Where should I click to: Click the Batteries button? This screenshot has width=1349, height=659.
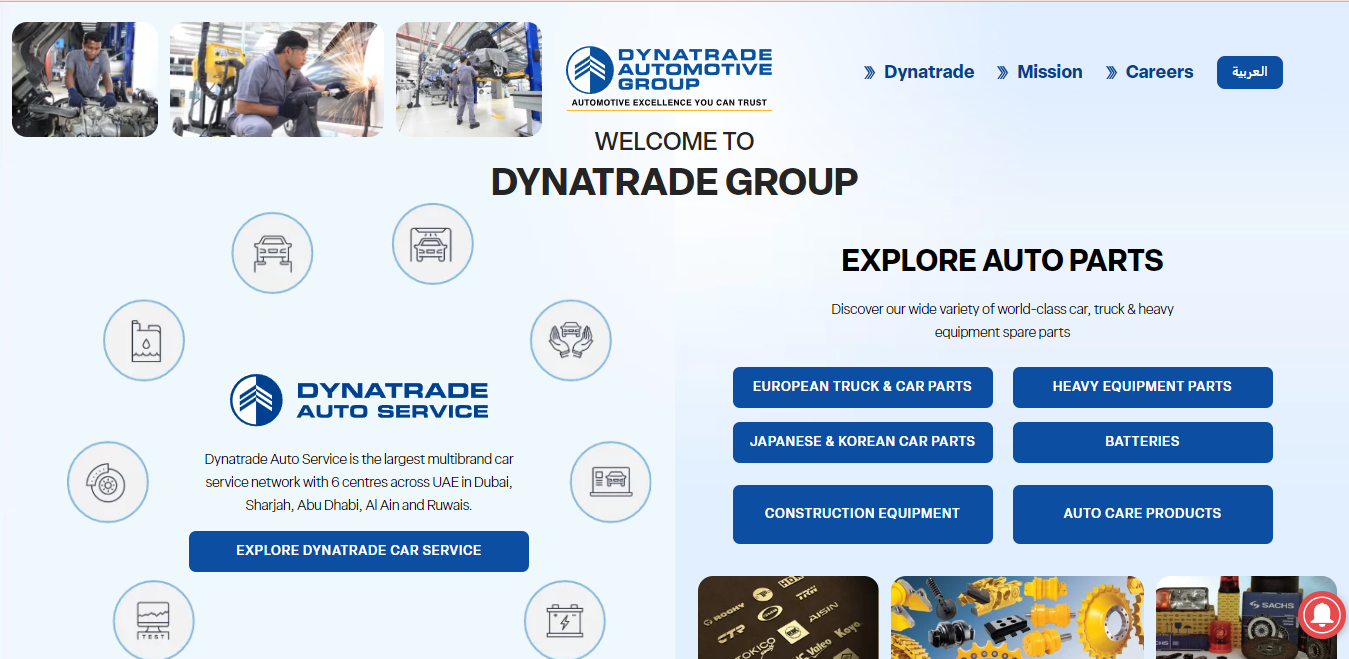(1143, 442)
